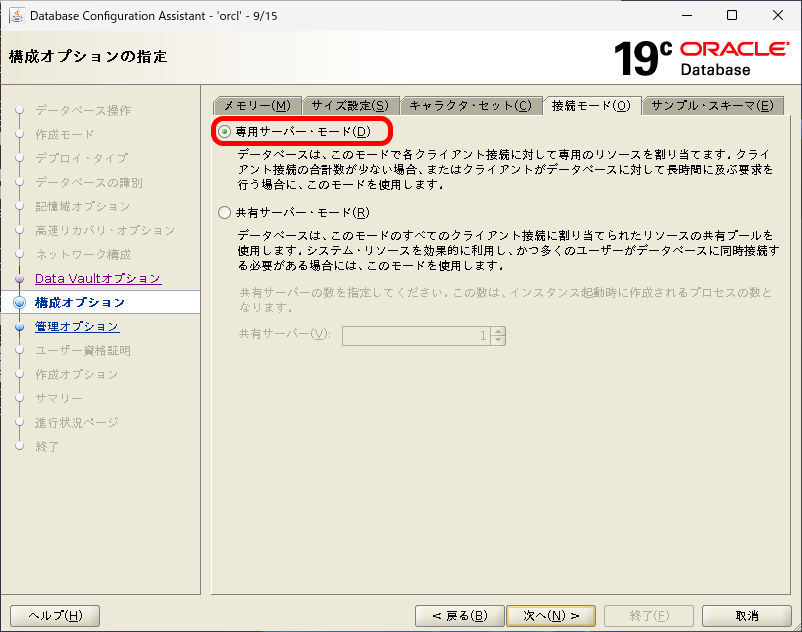Click the bullet icon next to 管理オプション
Viewport: 802px width, 632px height.
click(x=21, y=327)
